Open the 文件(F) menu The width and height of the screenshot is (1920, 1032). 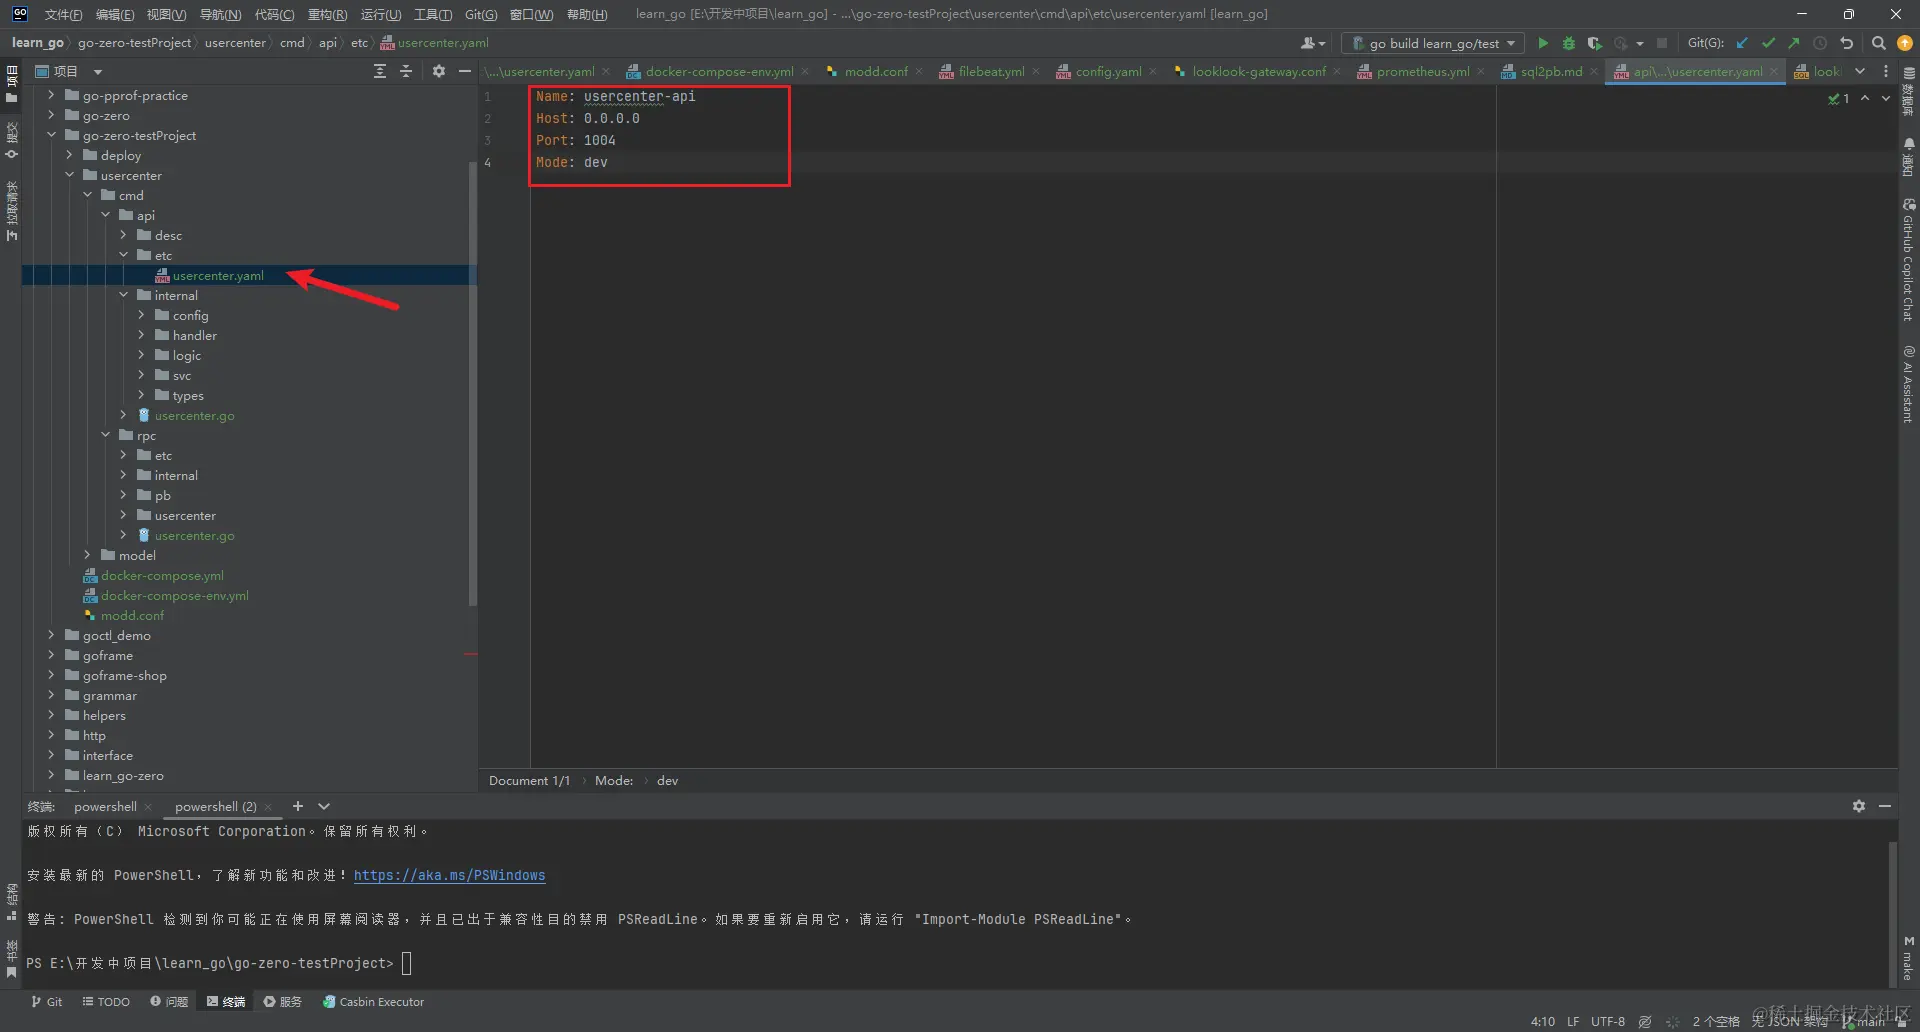[63, 14]
